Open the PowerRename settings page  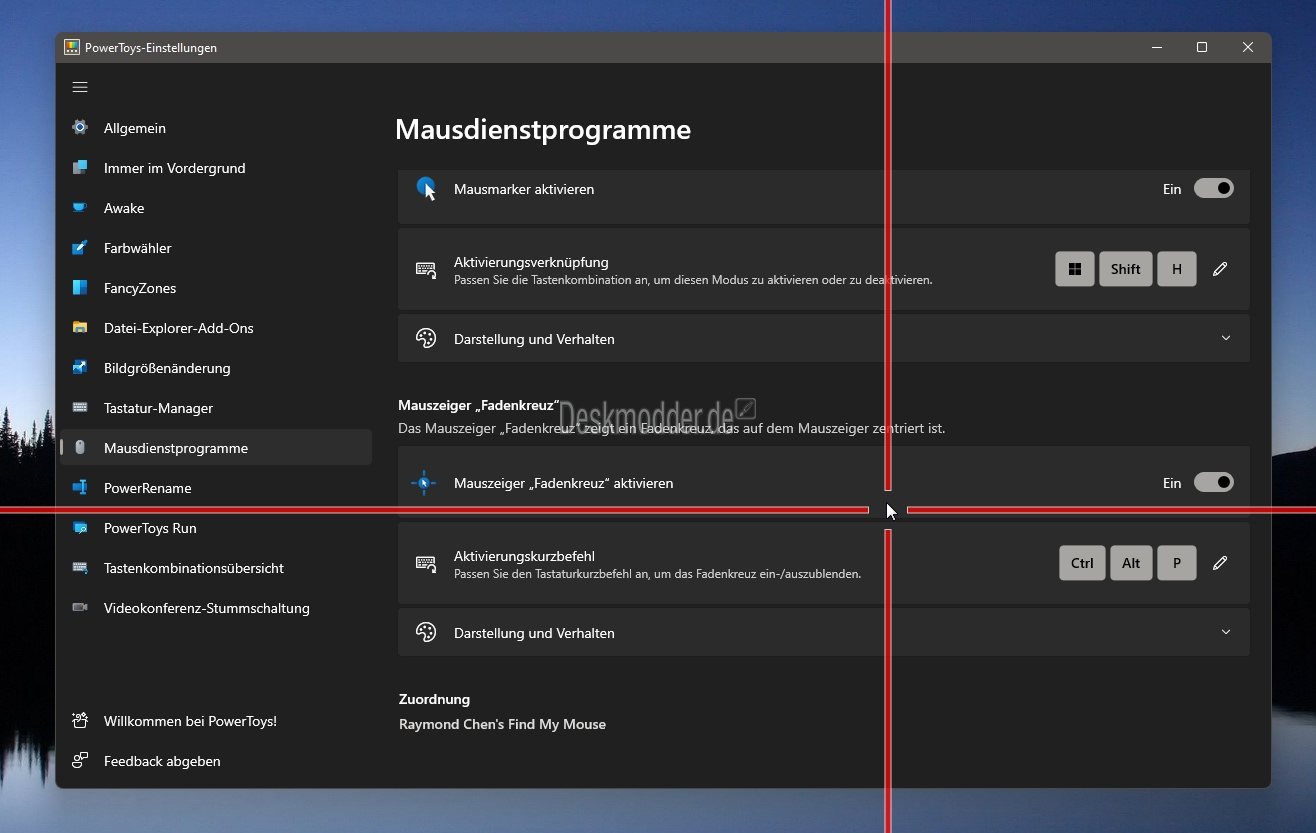pyautogui.click(x=216, y=488)
